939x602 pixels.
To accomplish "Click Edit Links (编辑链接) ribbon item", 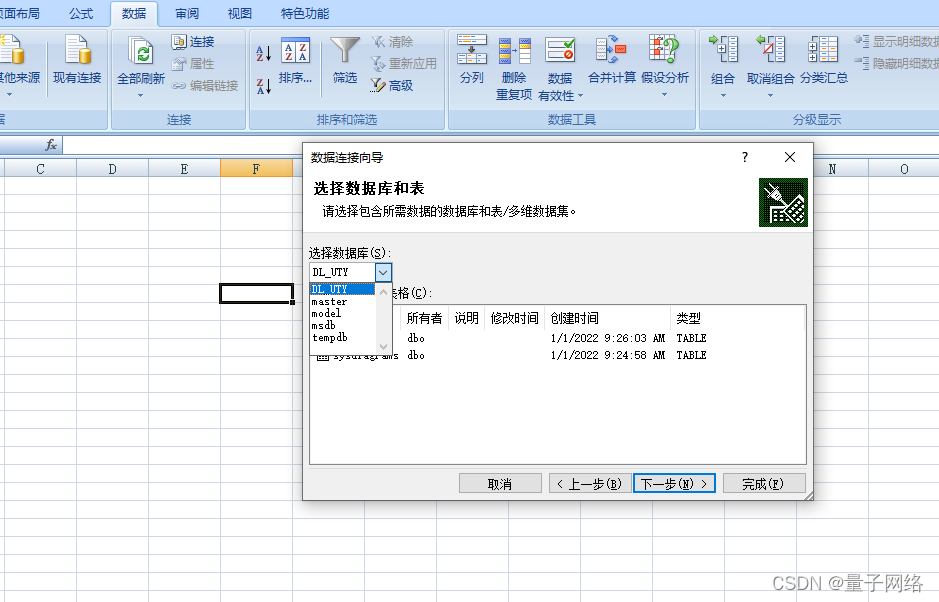I will click(x=205, y=86).
